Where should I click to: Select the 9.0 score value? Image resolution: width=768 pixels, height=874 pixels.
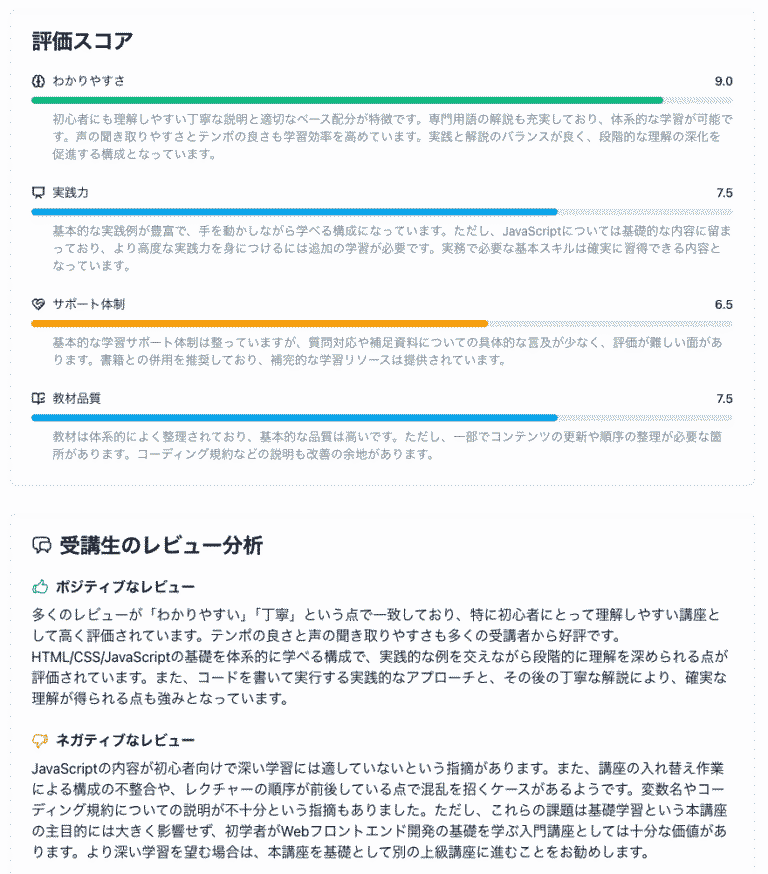[x=723, y=81]
